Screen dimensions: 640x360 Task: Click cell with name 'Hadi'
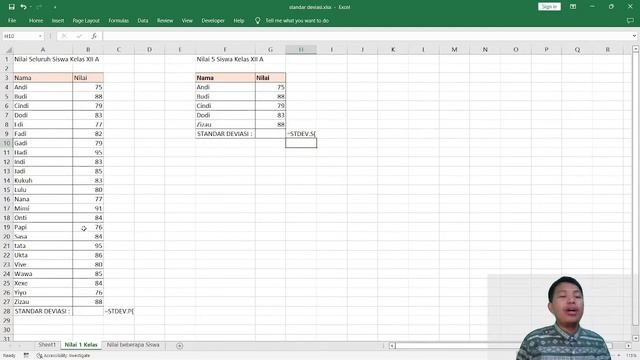coord(43,152)
